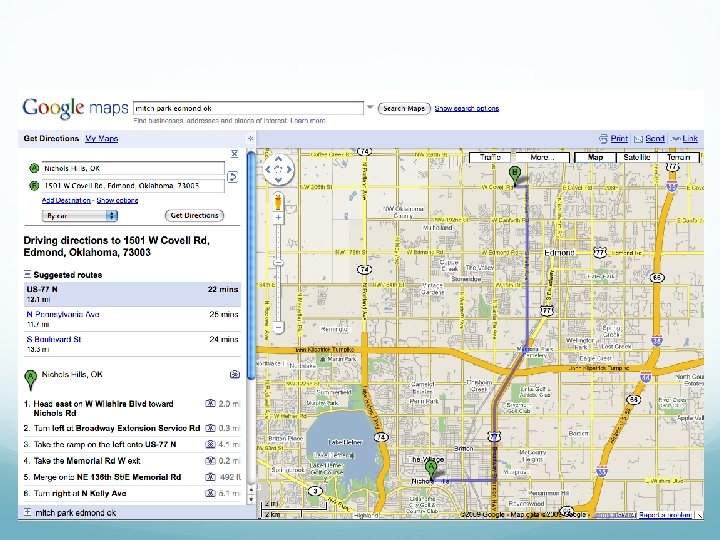Collapse the Suggested routes section

click(x=28, y=274)
